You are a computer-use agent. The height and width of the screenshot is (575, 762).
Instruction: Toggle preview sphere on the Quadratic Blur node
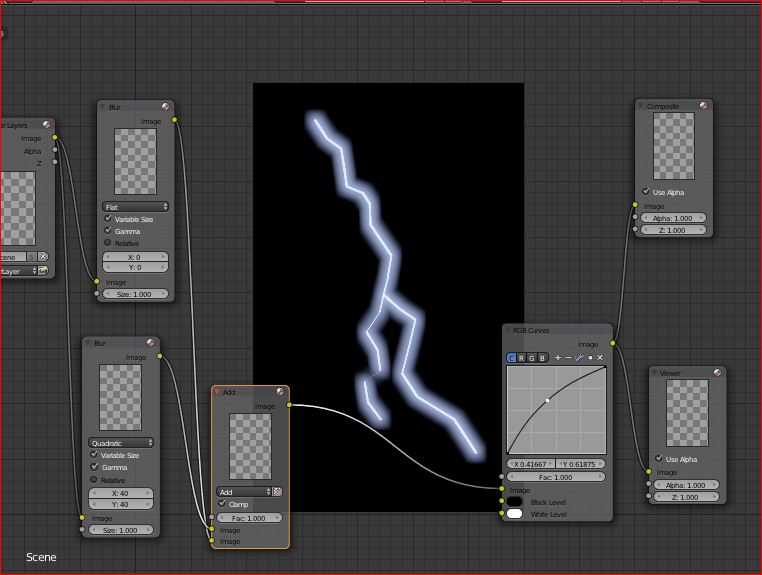click(151, 343)
